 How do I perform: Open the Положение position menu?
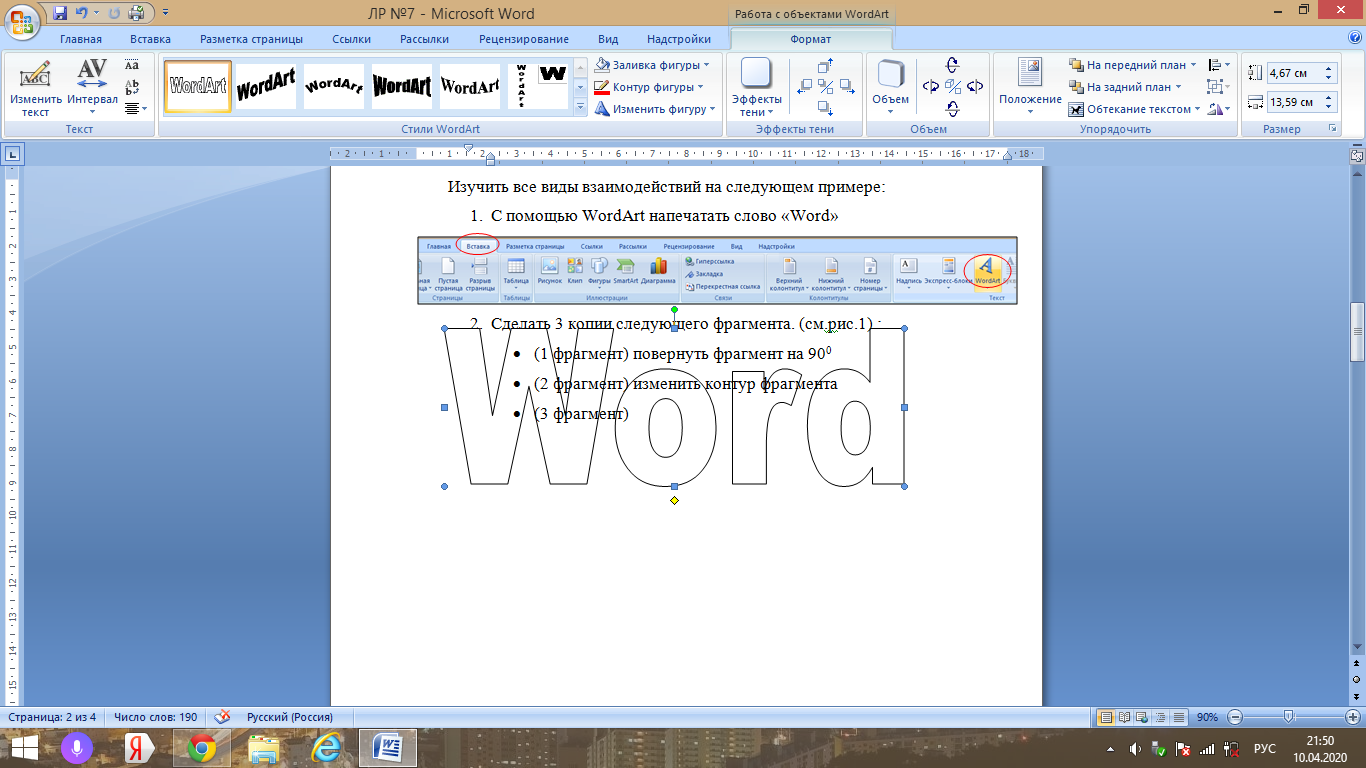pyautogui.click(x=1030, y=87)
